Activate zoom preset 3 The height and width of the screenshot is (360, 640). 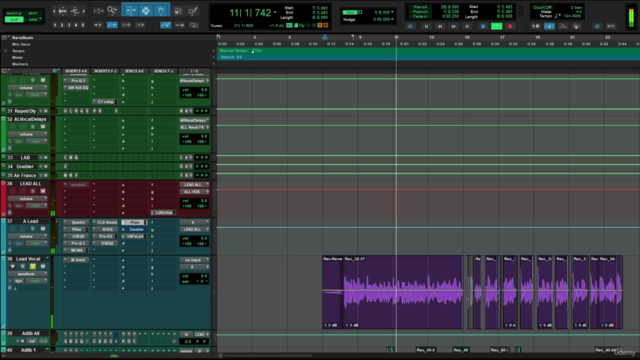coord(69,25)
